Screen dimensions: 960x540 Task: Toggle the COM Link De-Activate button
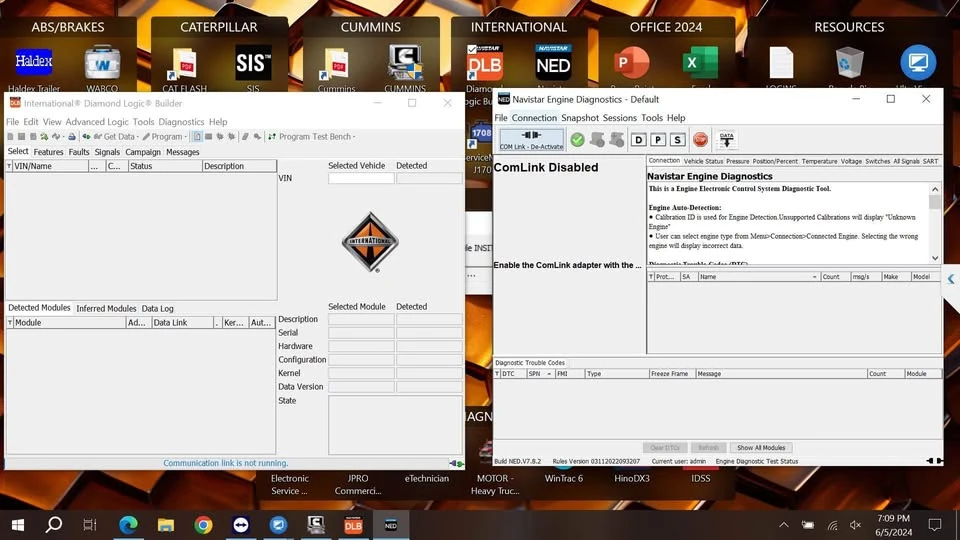[x=531, y=140]
